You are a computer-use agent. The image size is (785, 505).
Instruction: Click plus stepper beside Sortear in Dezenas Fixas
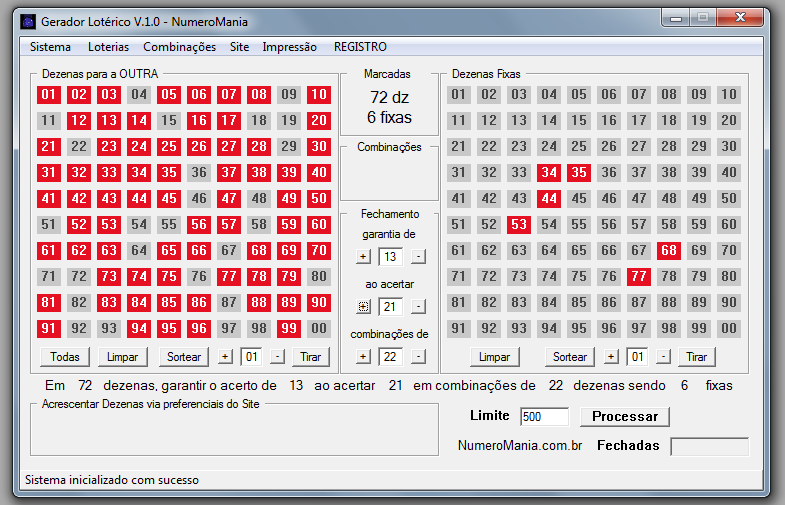click(x=611, y=357)
